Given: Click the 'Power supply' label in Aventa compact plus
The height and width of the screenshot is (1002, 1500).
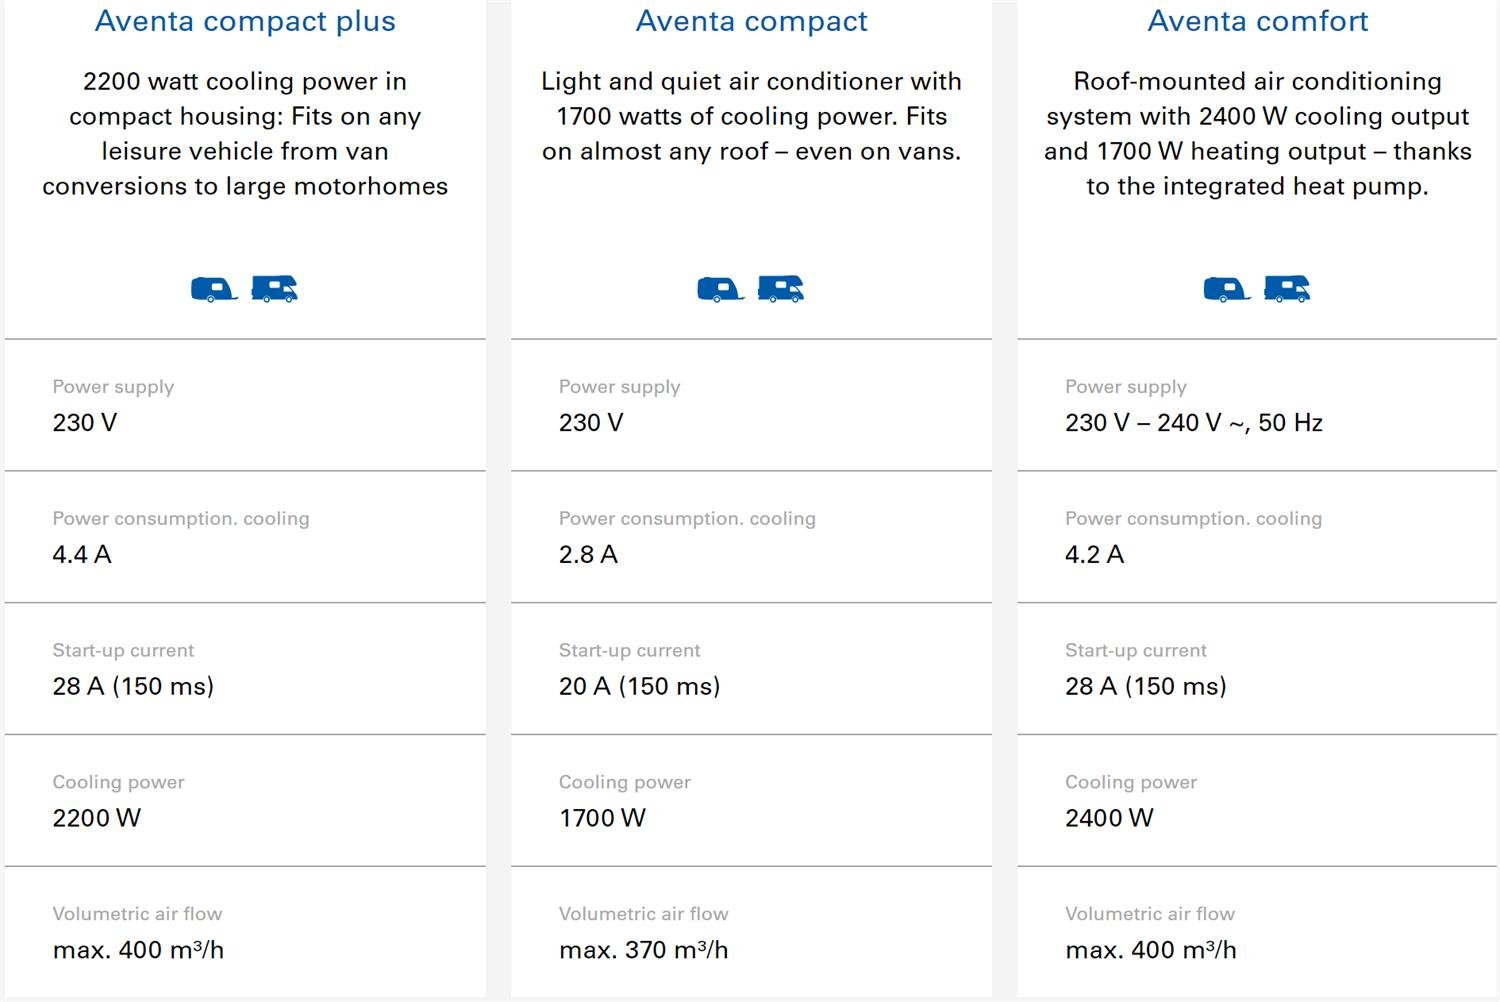Looking at the screenshot, I should tap(113, 387).
